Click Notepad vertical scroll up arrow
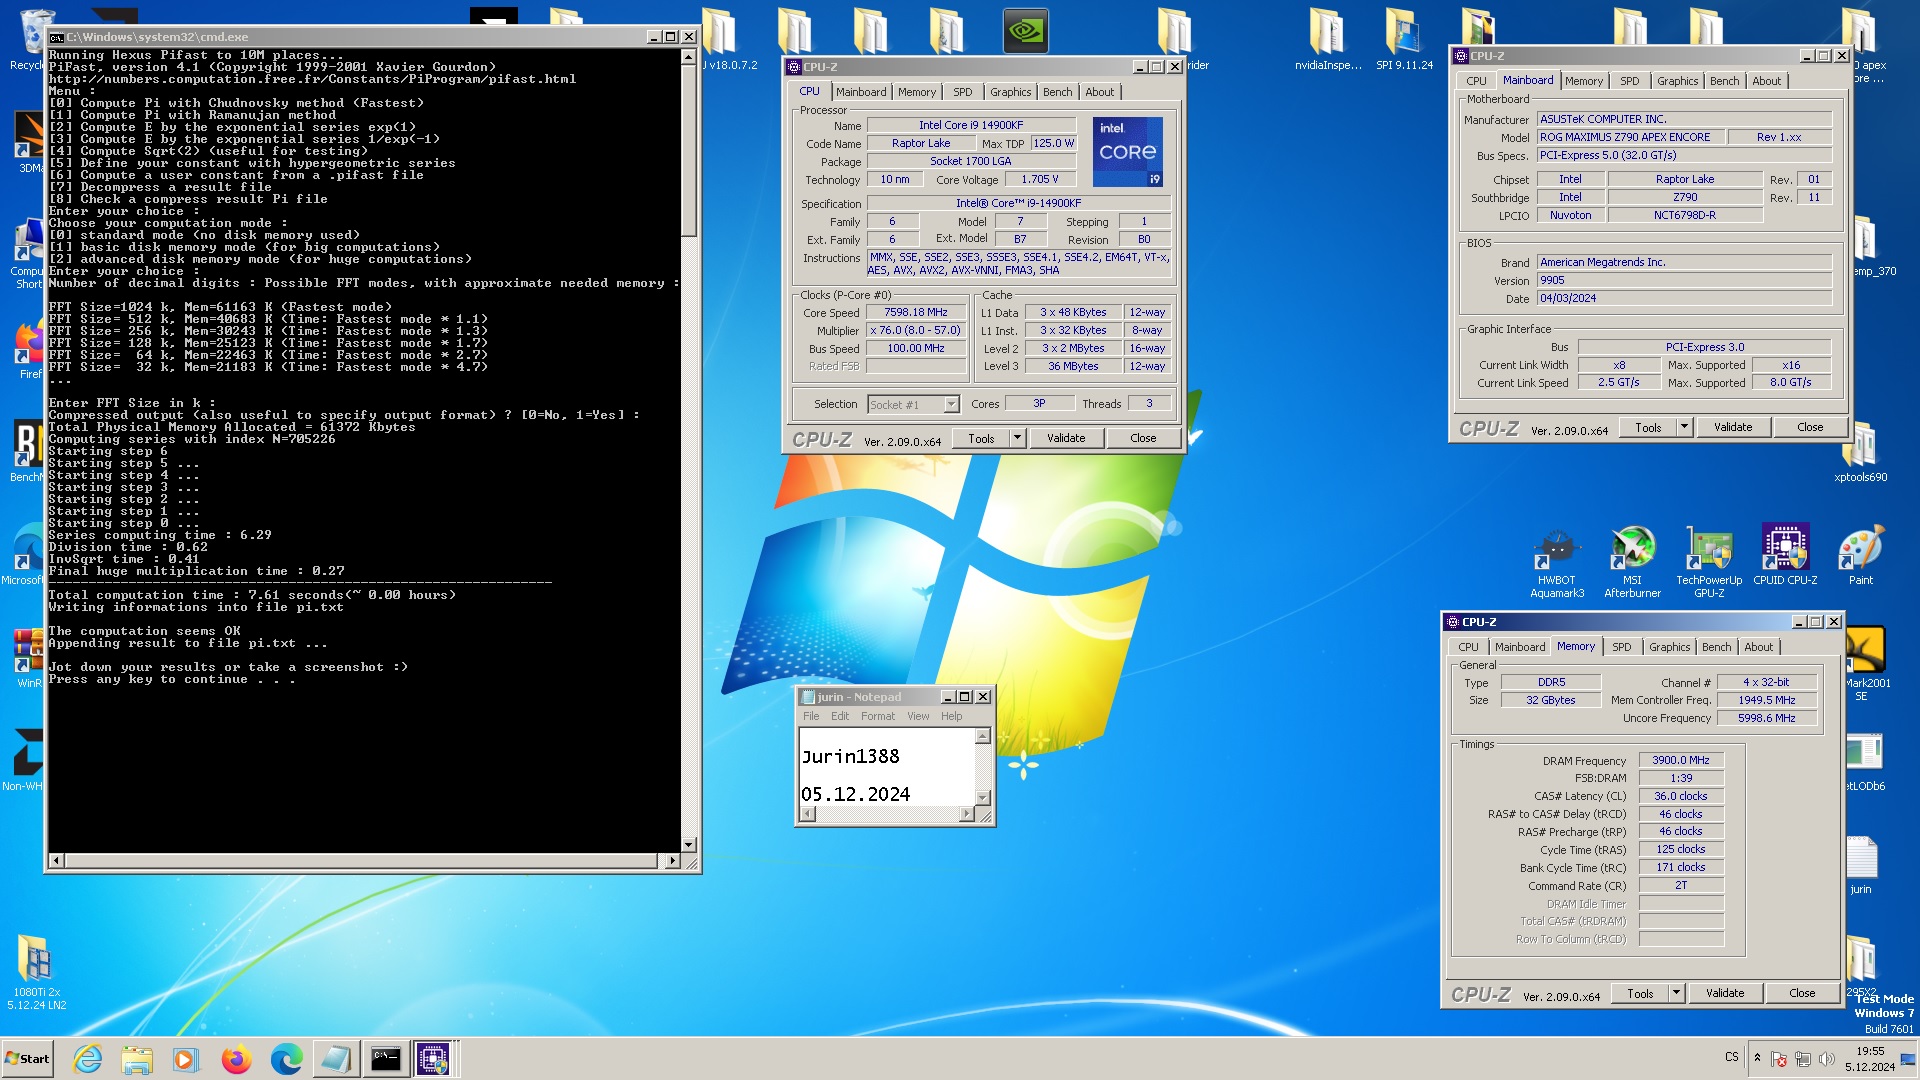 pos(982,736)
